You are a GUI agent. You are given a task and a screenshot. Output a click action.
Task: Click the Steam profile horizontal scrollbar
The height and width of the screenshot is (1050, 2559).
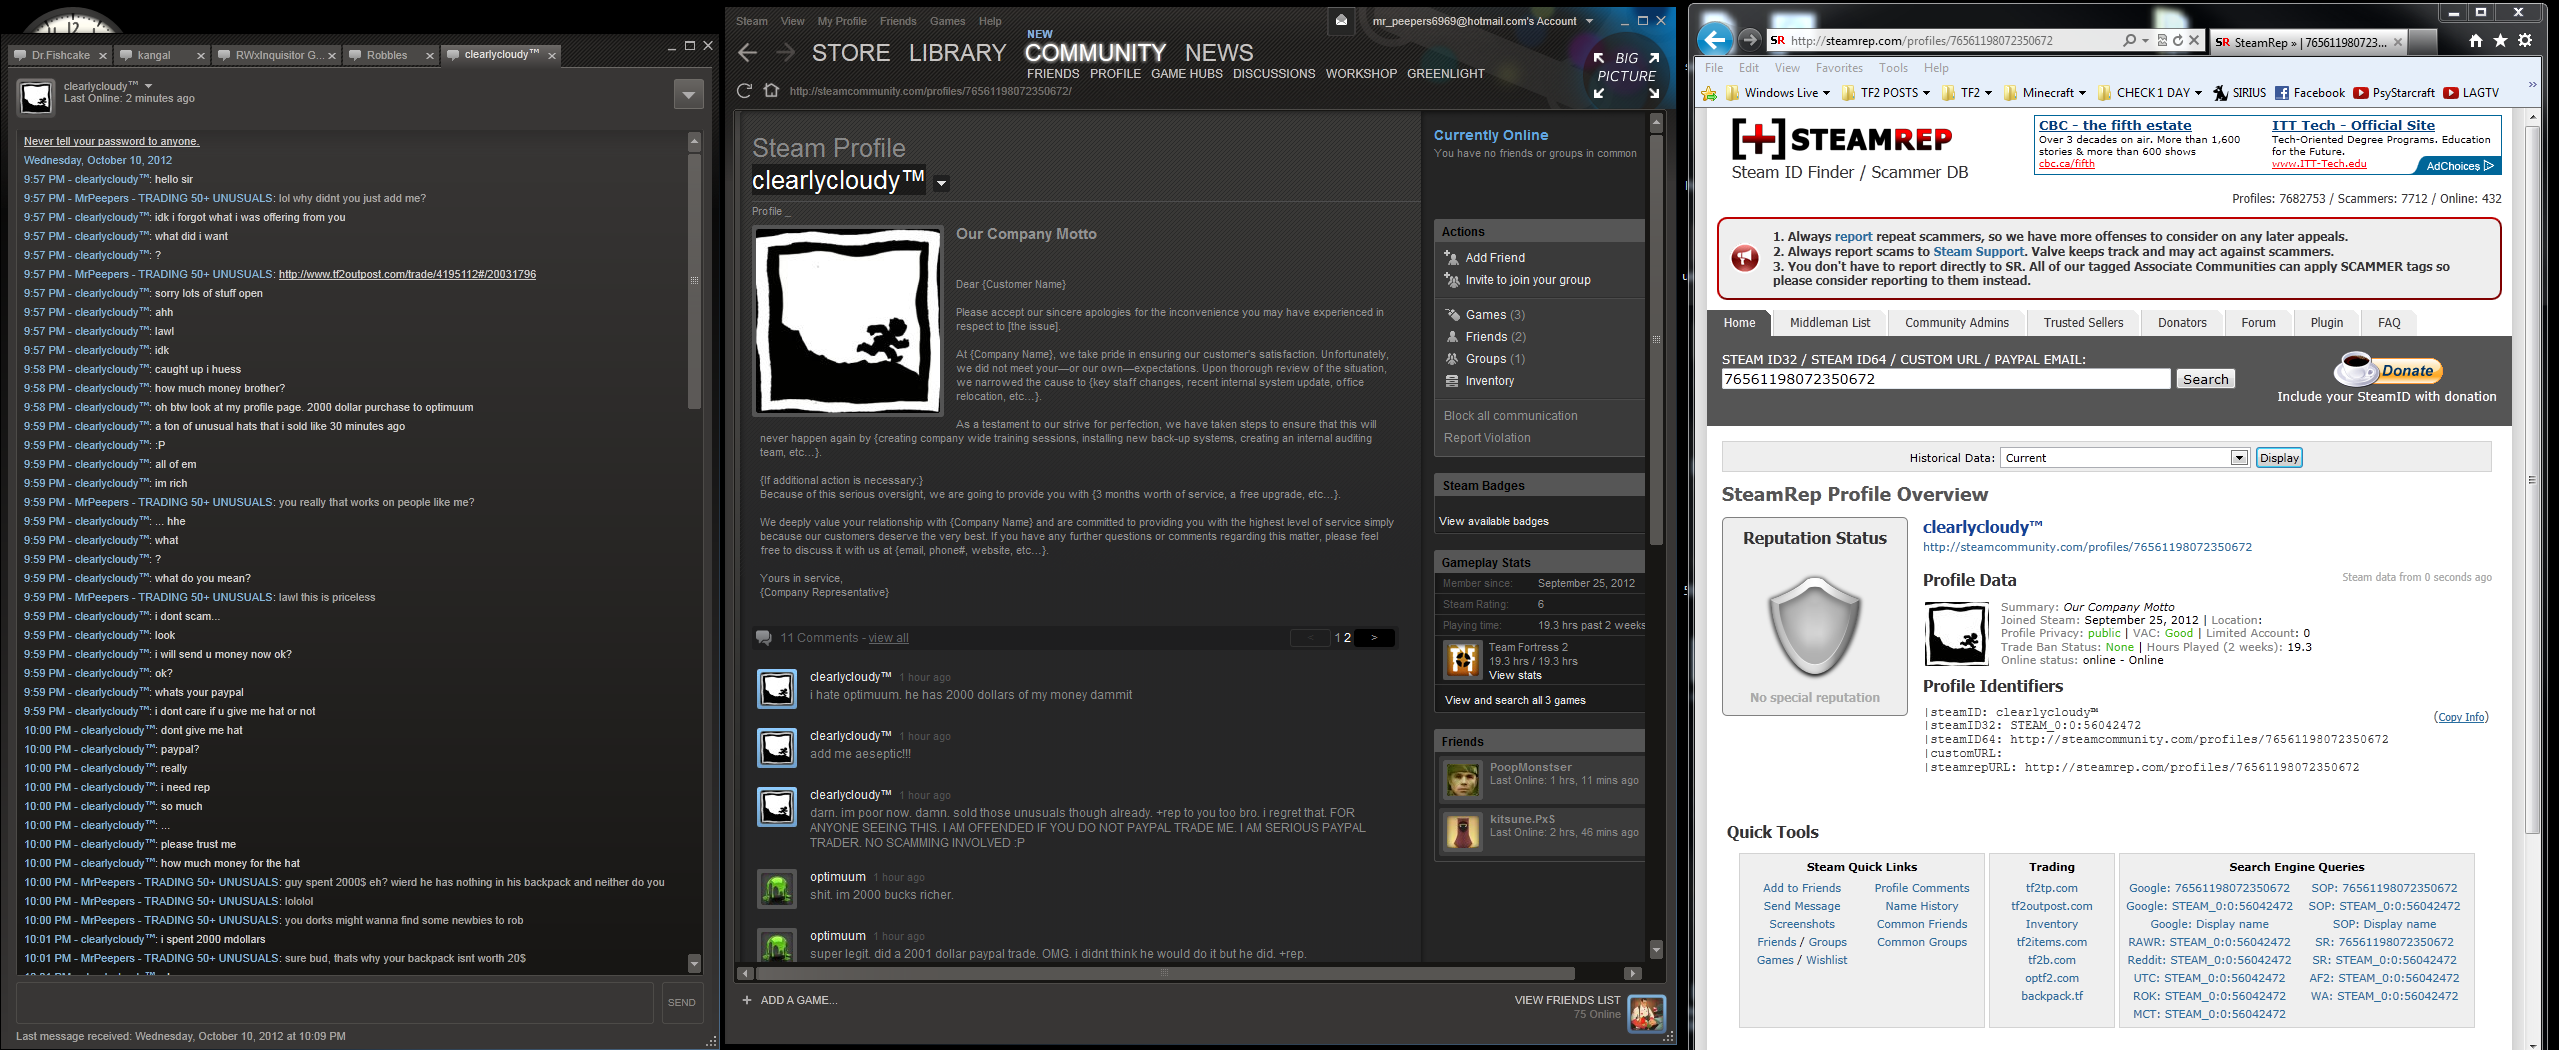(x=1164, y=973)
